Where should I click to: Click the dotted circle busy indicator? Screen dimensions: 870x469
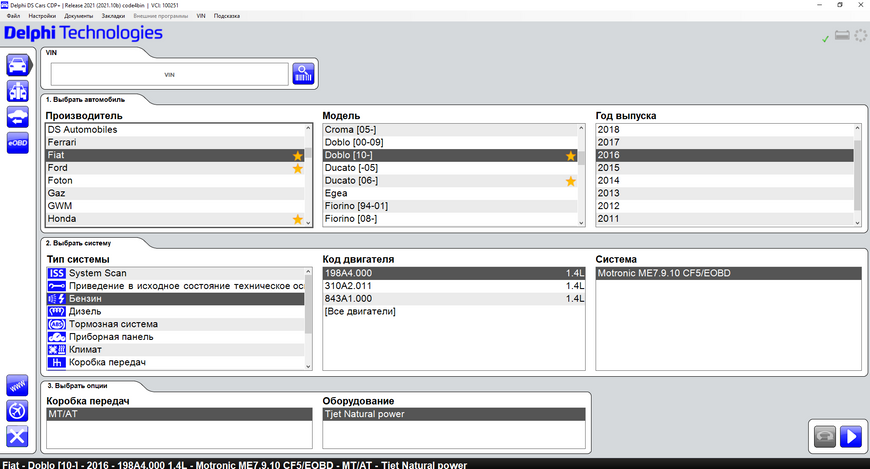coord(861,36)
